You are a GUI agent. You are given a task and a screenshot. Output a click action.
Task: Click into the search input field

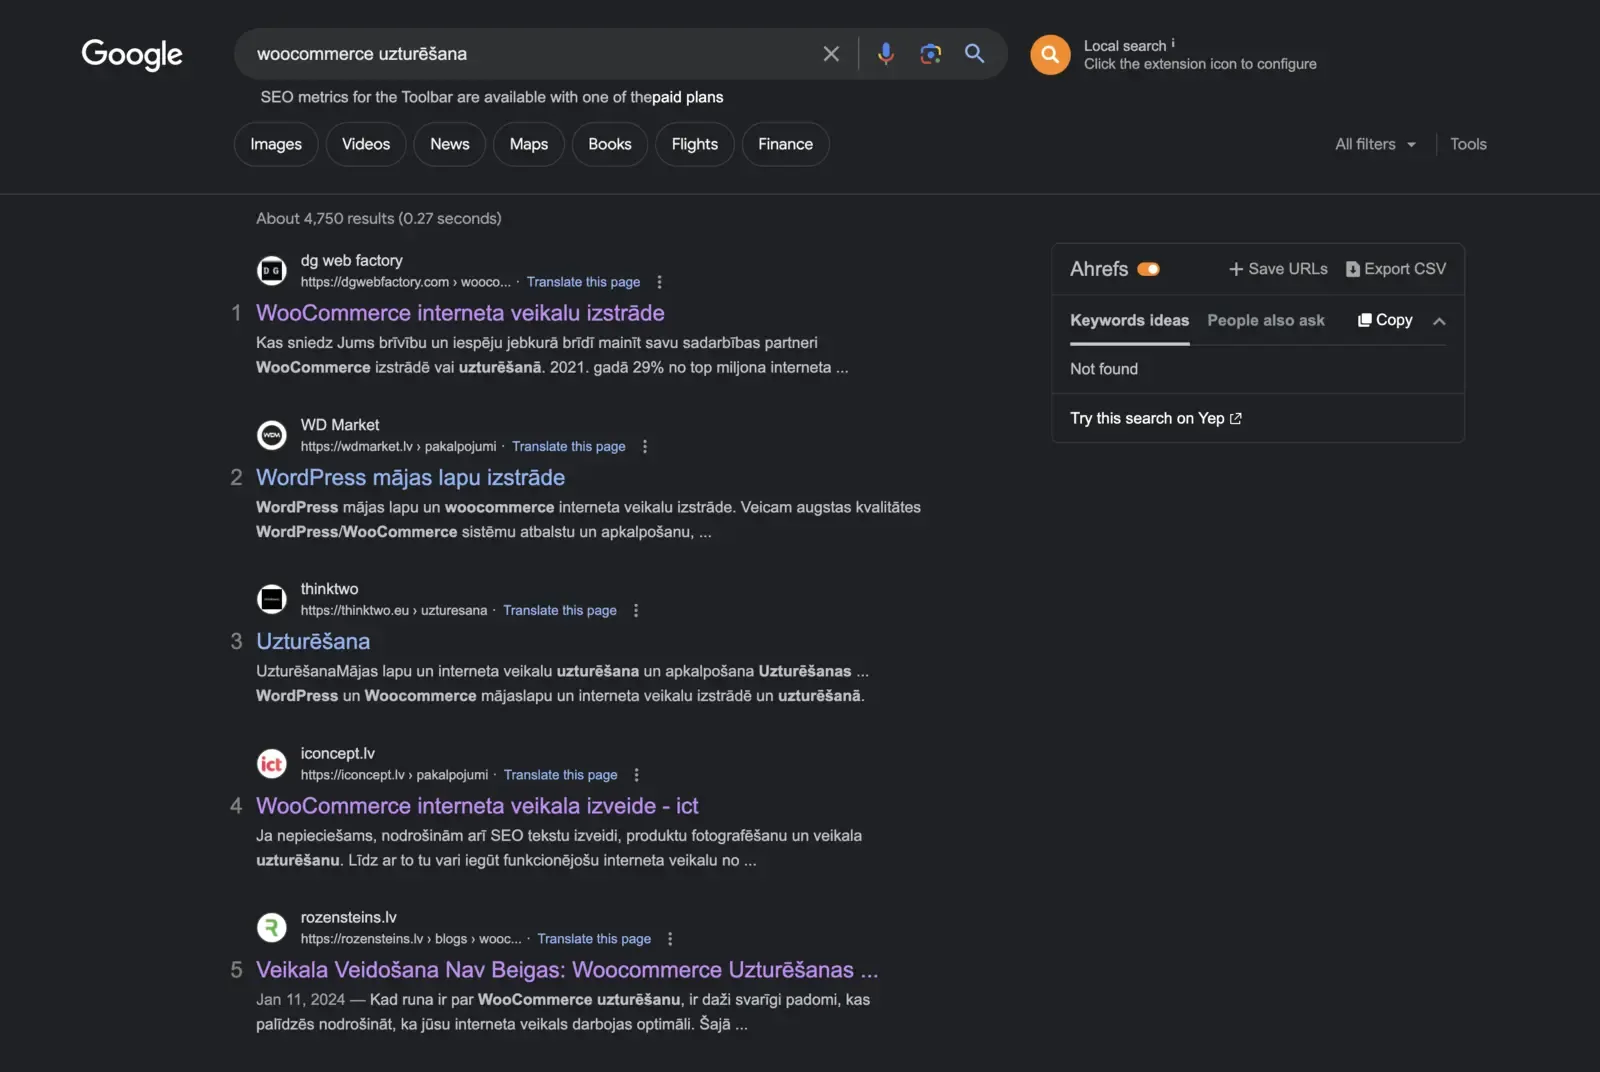[x=530, y=54]
